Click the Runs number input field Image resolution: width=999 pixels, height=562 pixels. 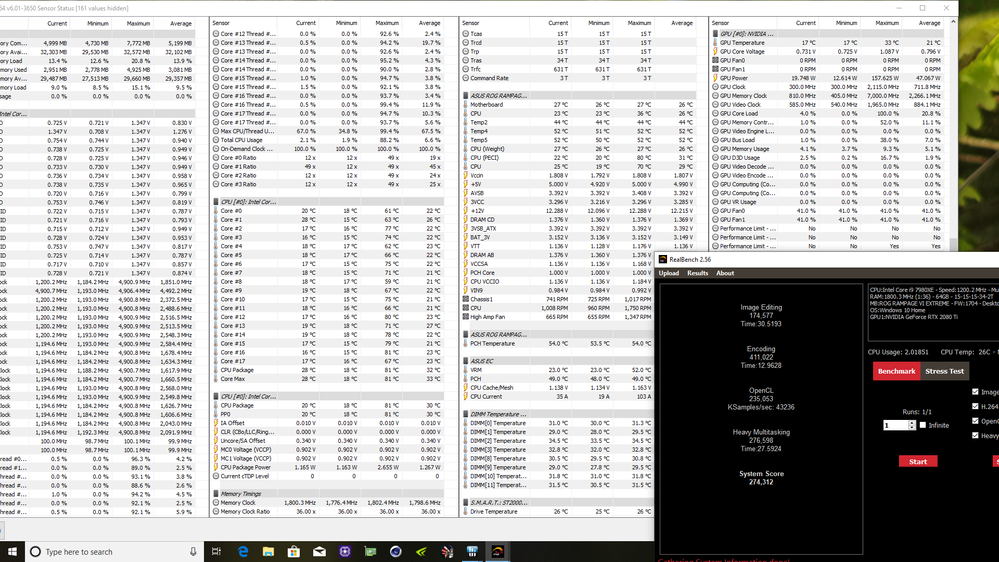point(896,425)
